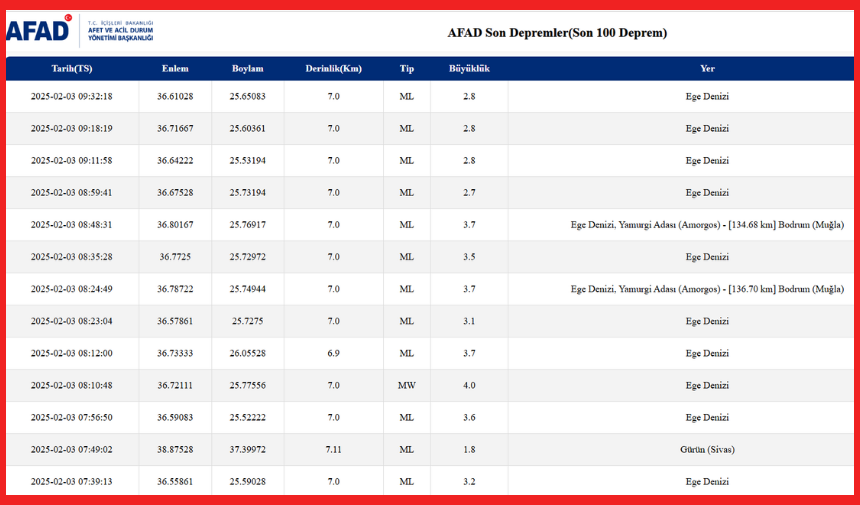Click longitude value 25.53194
860x505 pixels.
tap(247, 161)
